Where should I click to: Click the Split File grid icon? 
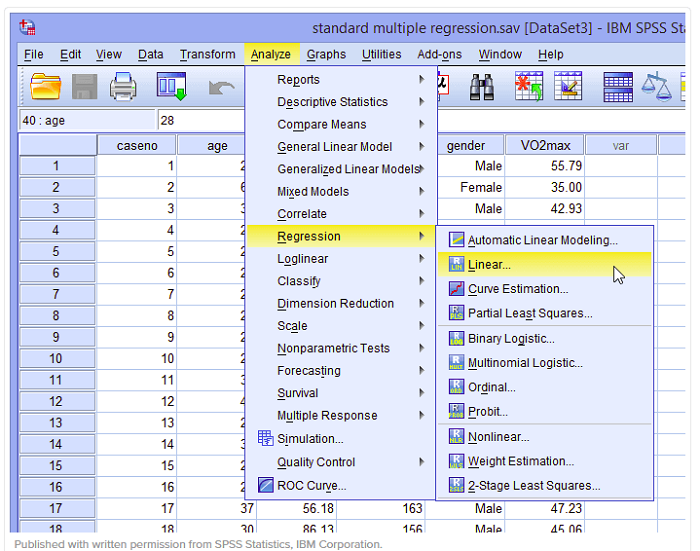(618, 87)
